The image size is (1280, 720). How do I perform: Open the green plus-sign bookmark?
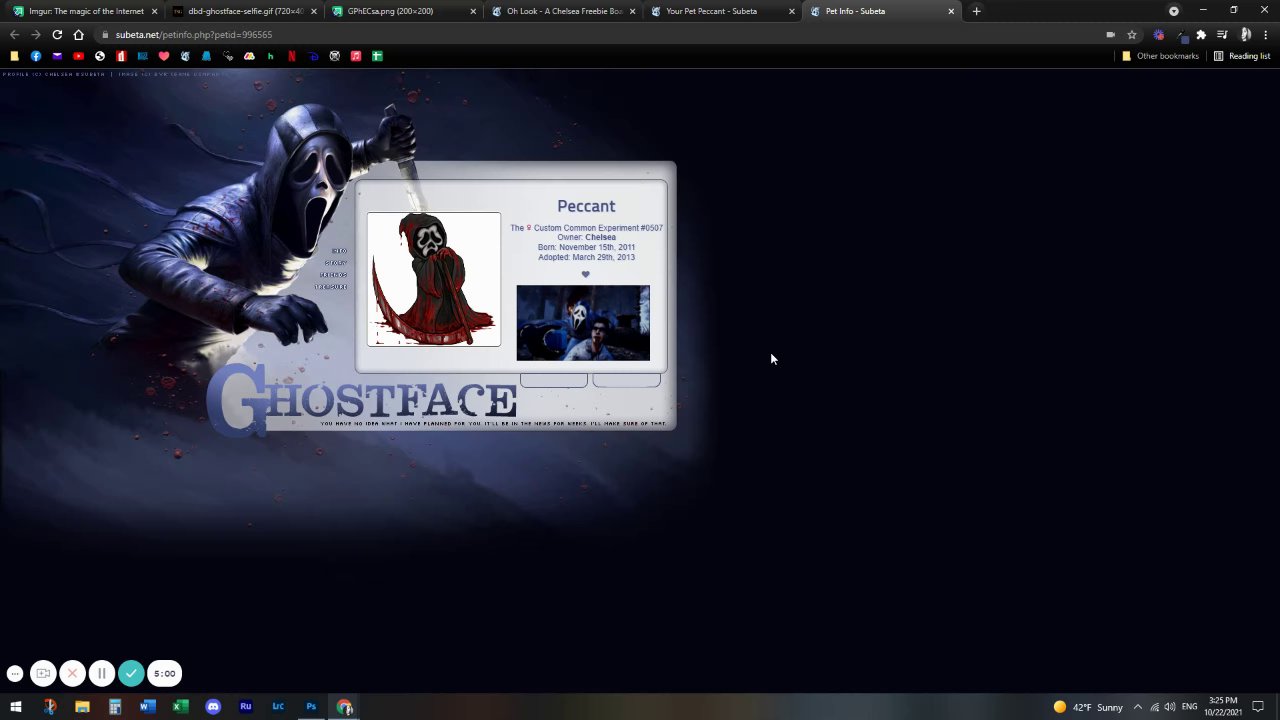click(377, 56)
